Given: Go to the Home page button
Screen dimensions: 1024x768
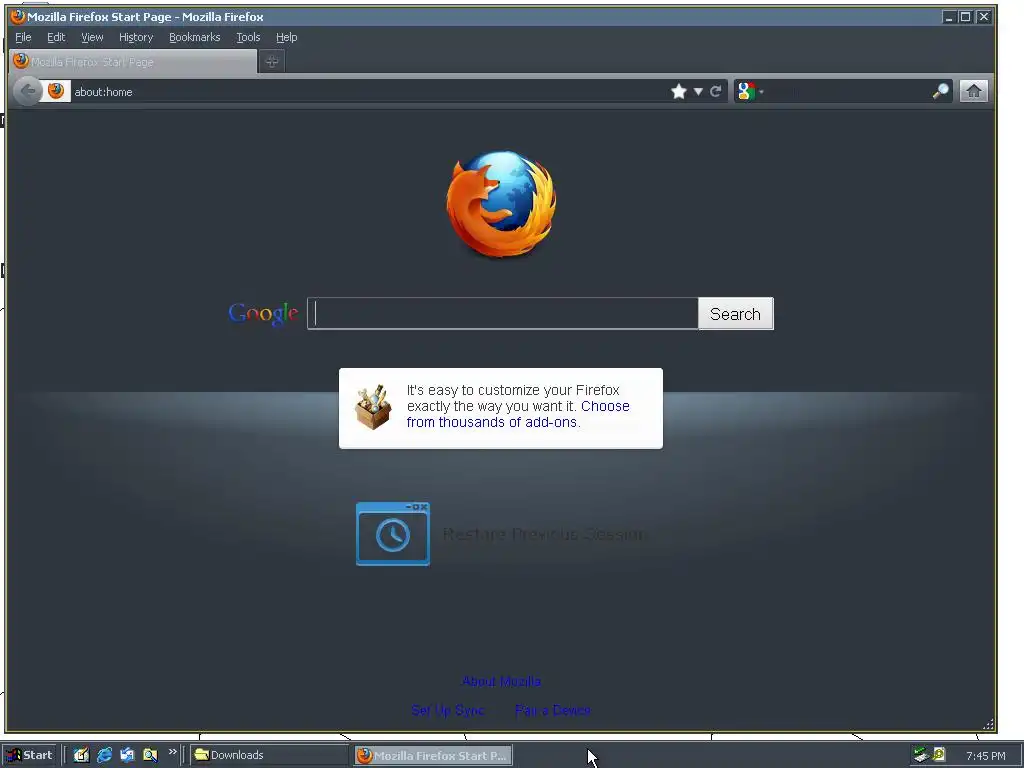Looking at the screenshot, I should (974, 91).
